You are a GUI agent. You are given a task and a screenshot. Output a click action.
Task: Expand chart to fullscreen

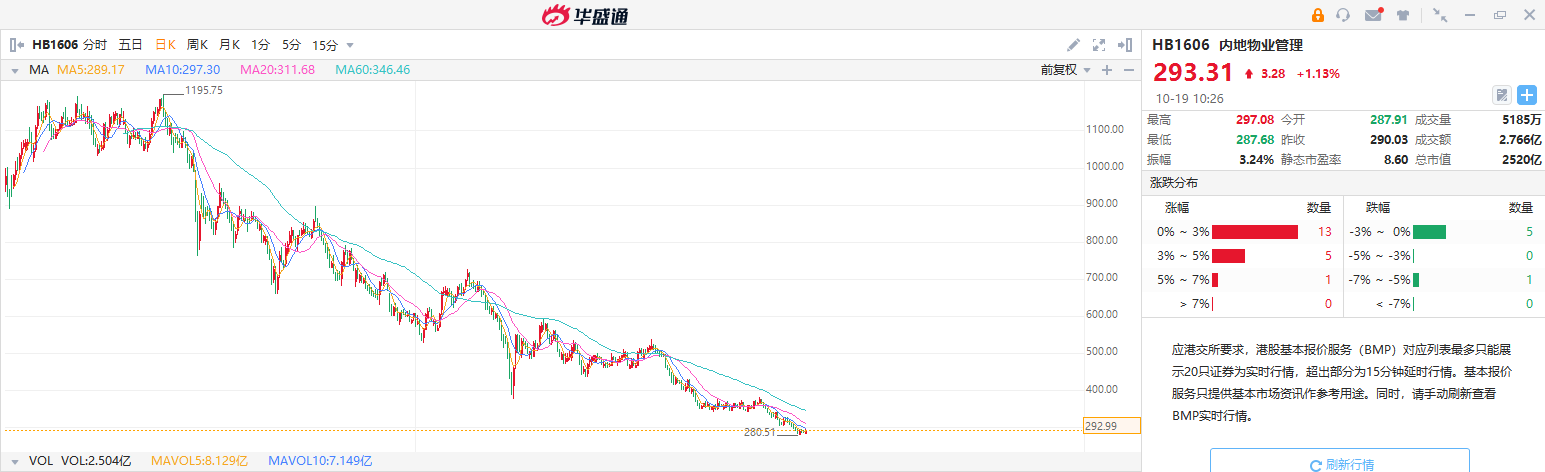click(x=1099, y=45)
